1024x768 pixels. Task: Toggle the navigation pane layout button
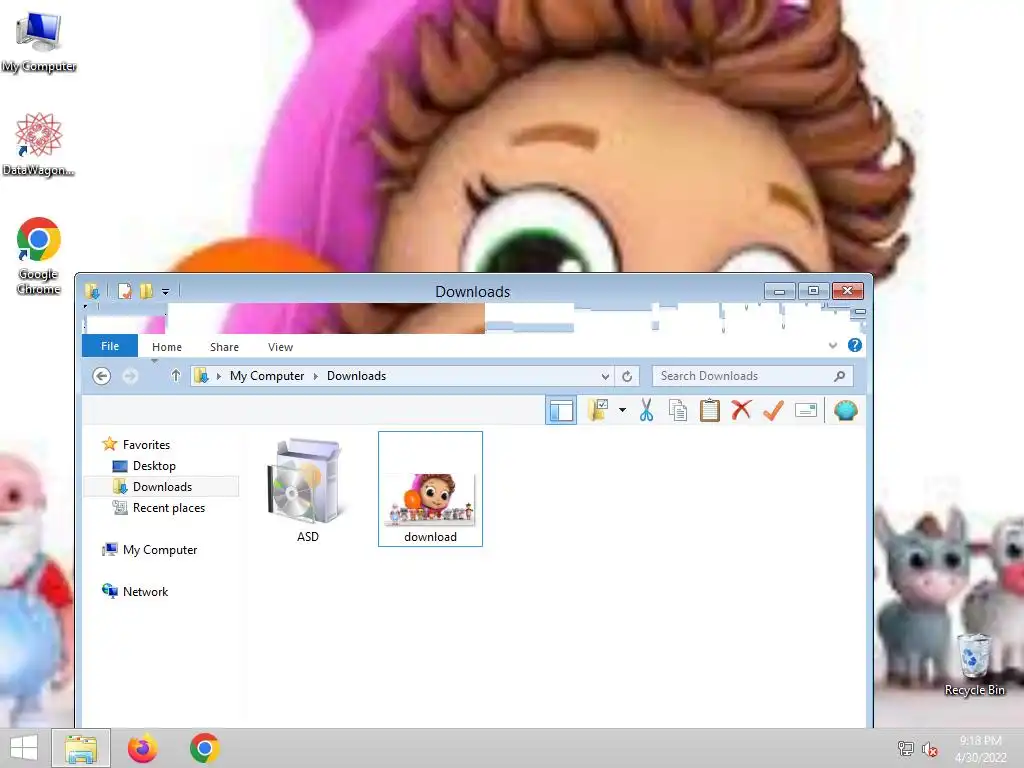pyautogui.click(x=561, y=411)
